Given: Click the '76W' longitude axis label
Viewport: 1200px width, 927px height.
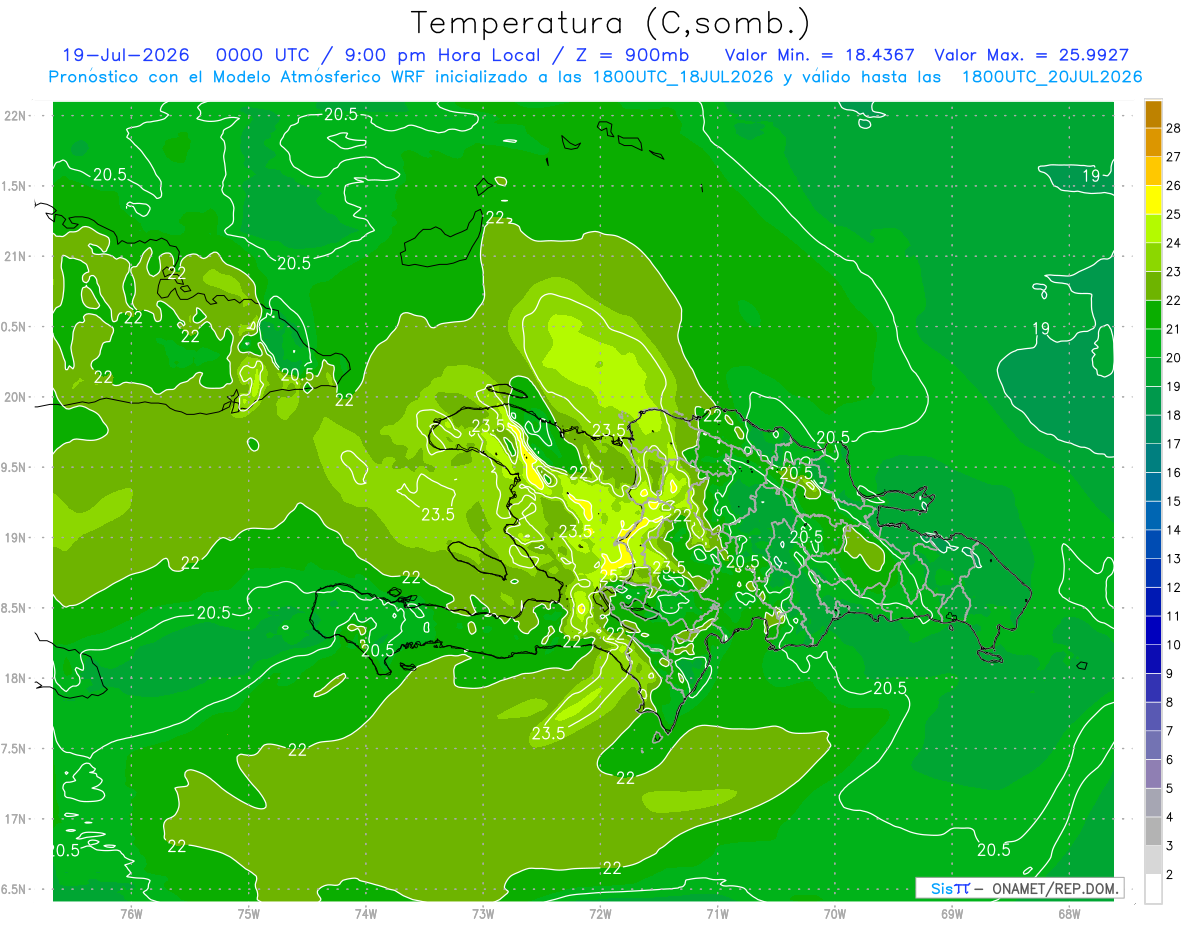Looking at the screenshot, I should (x=131, y=913).
